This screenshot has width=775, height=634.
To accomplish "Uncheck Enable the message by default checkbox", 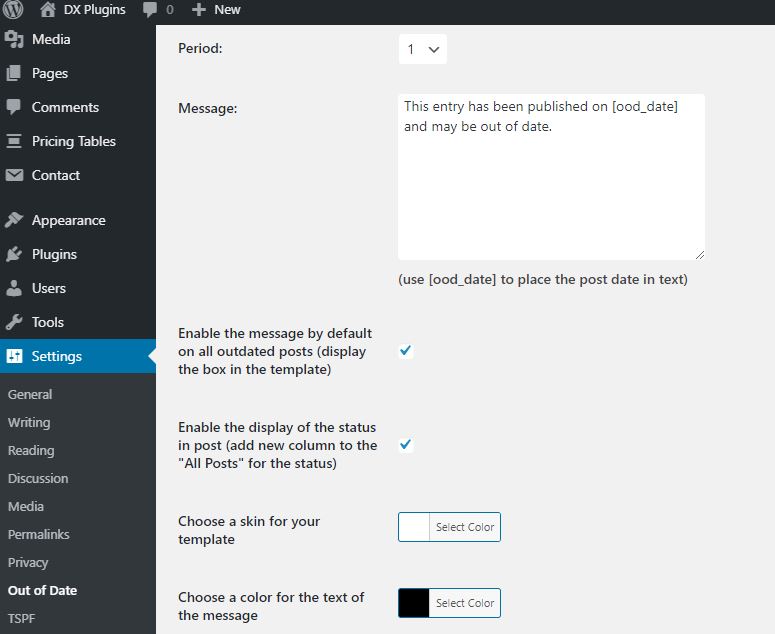I will [x=406, y=351].
